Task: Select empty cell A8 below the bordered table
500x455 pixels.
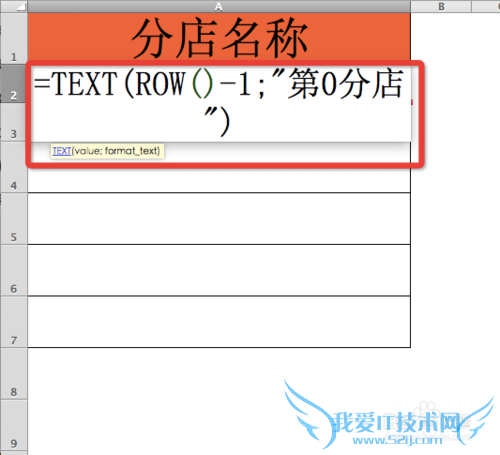Action: point(219,374)
